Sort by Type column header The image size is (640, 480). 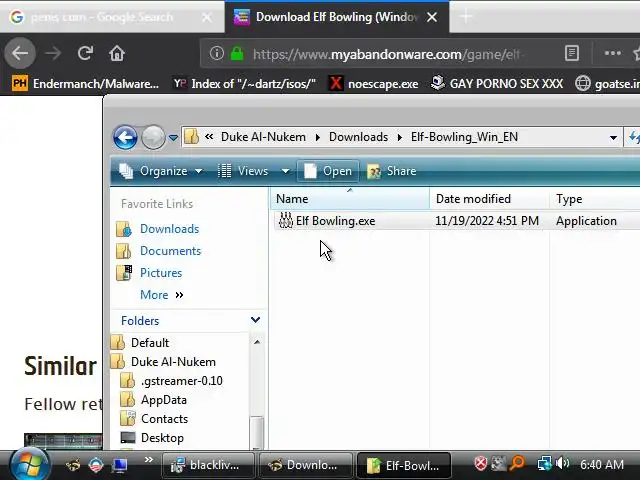point(595,199)
